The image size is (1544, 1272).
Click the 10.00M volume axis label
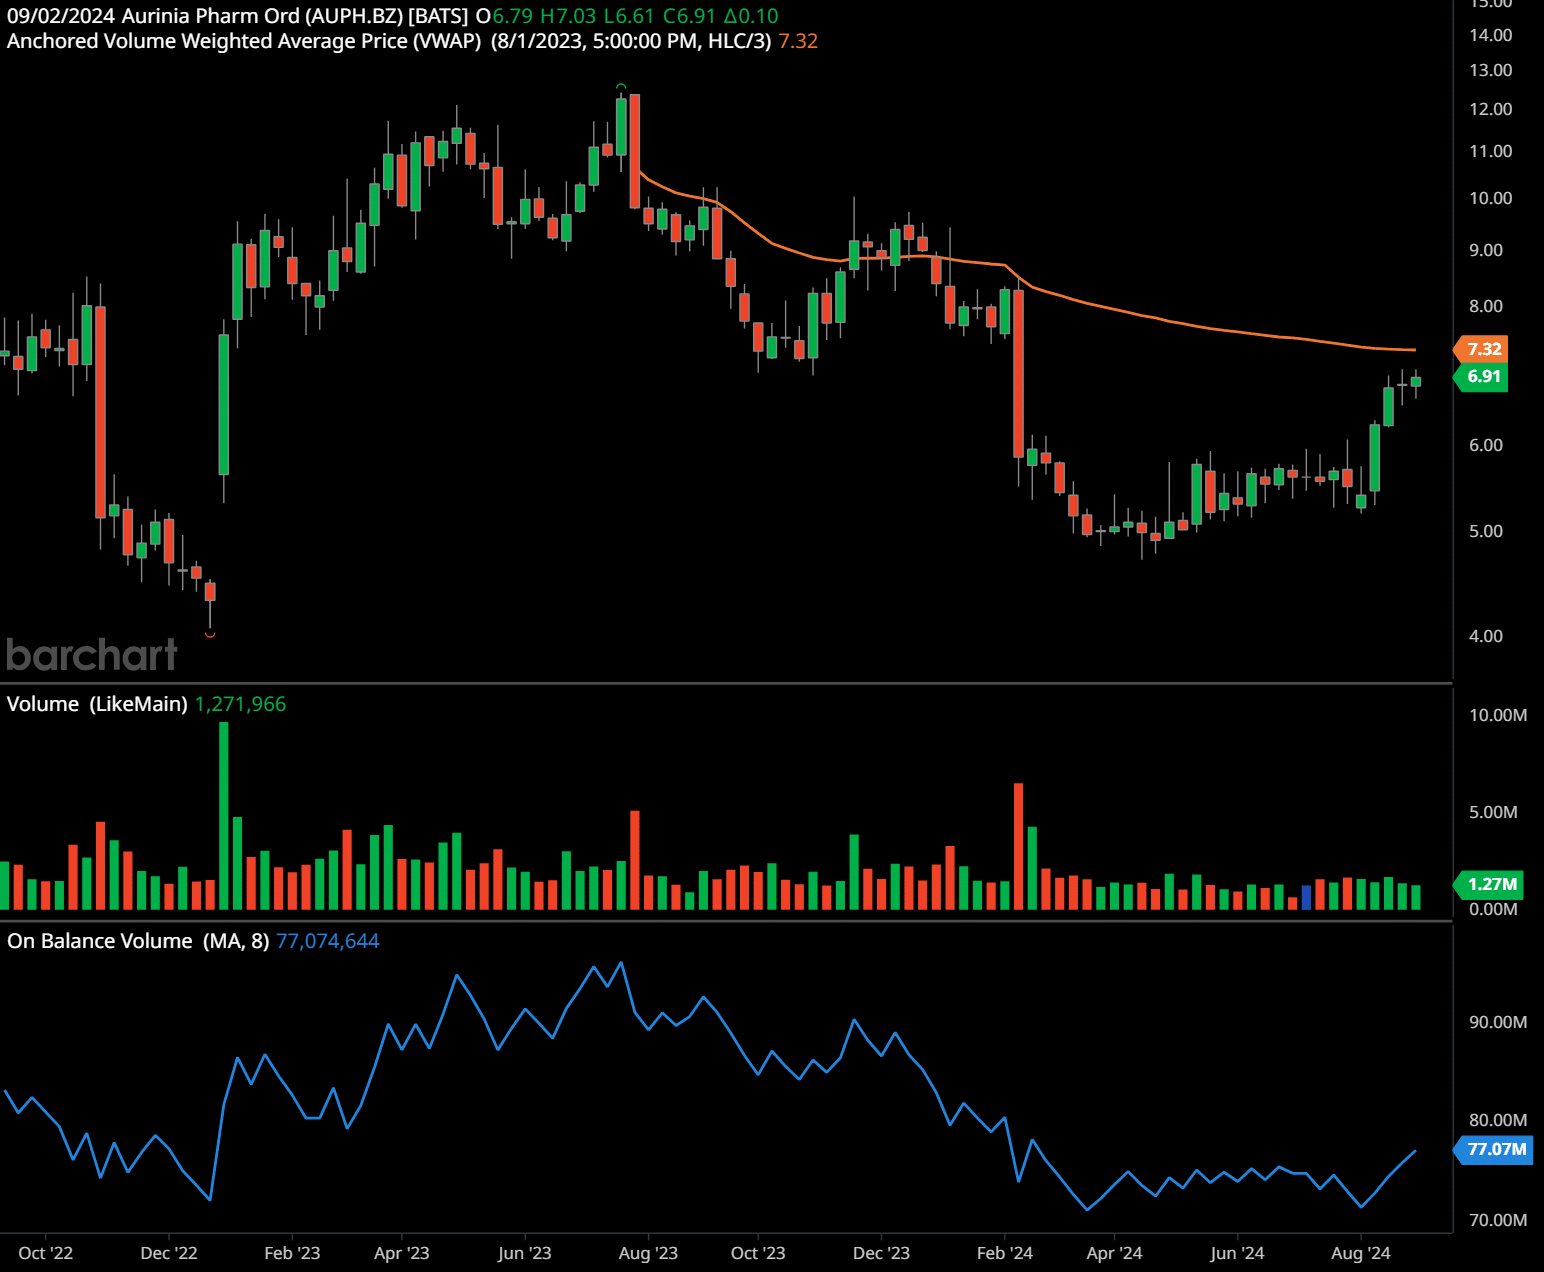1497,715
